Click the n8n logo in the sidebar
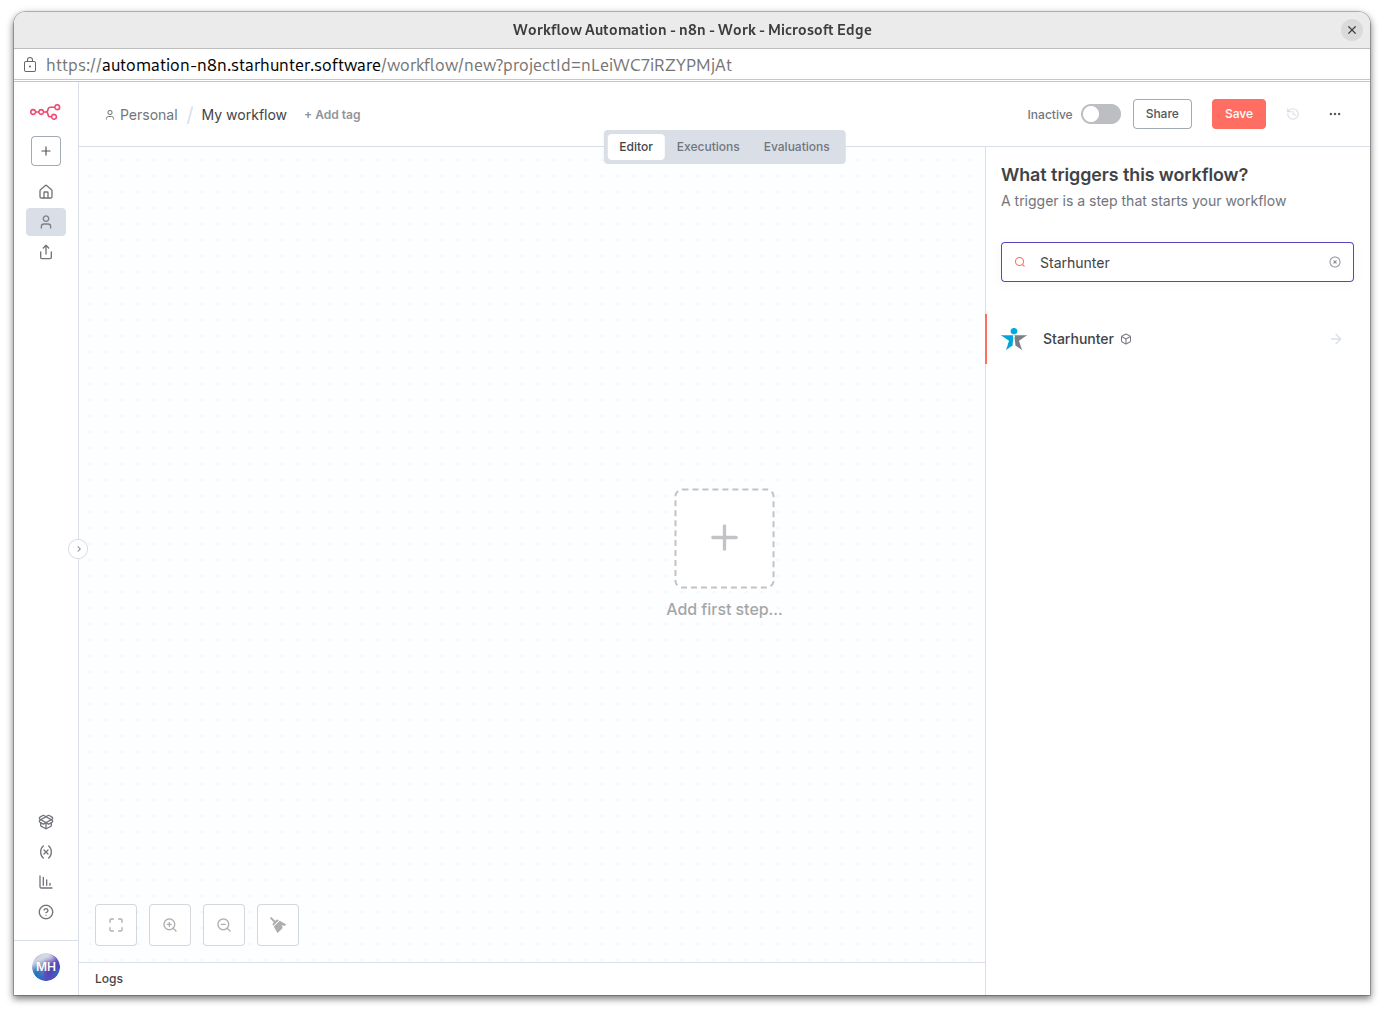Image resolution: width=1384 pixels, height=1012 pixels. click(45, 112)
